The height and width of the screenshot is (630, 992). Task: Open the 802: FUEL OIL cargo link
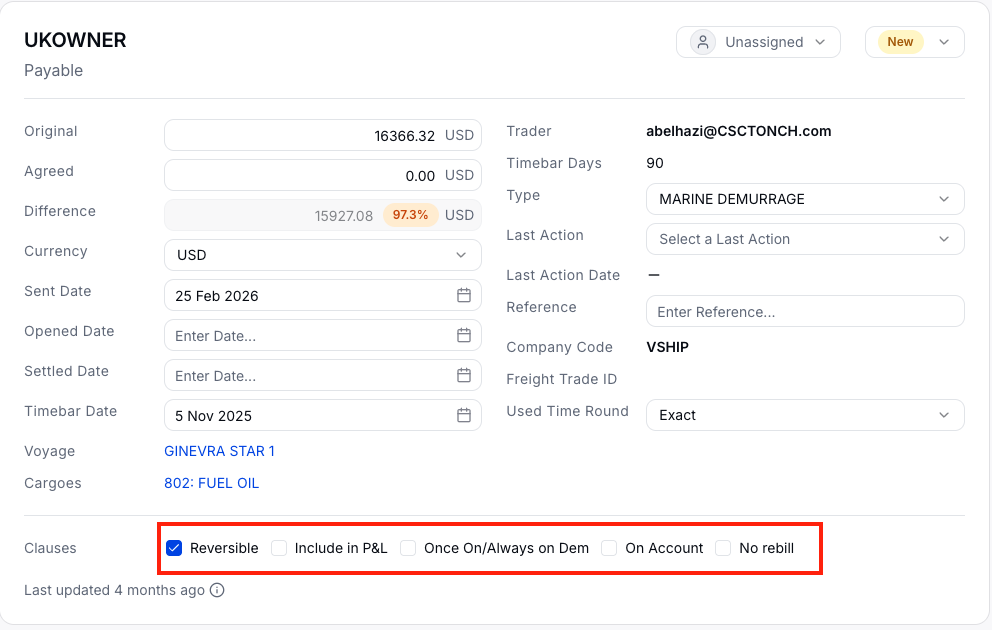(x=211, y=483)
